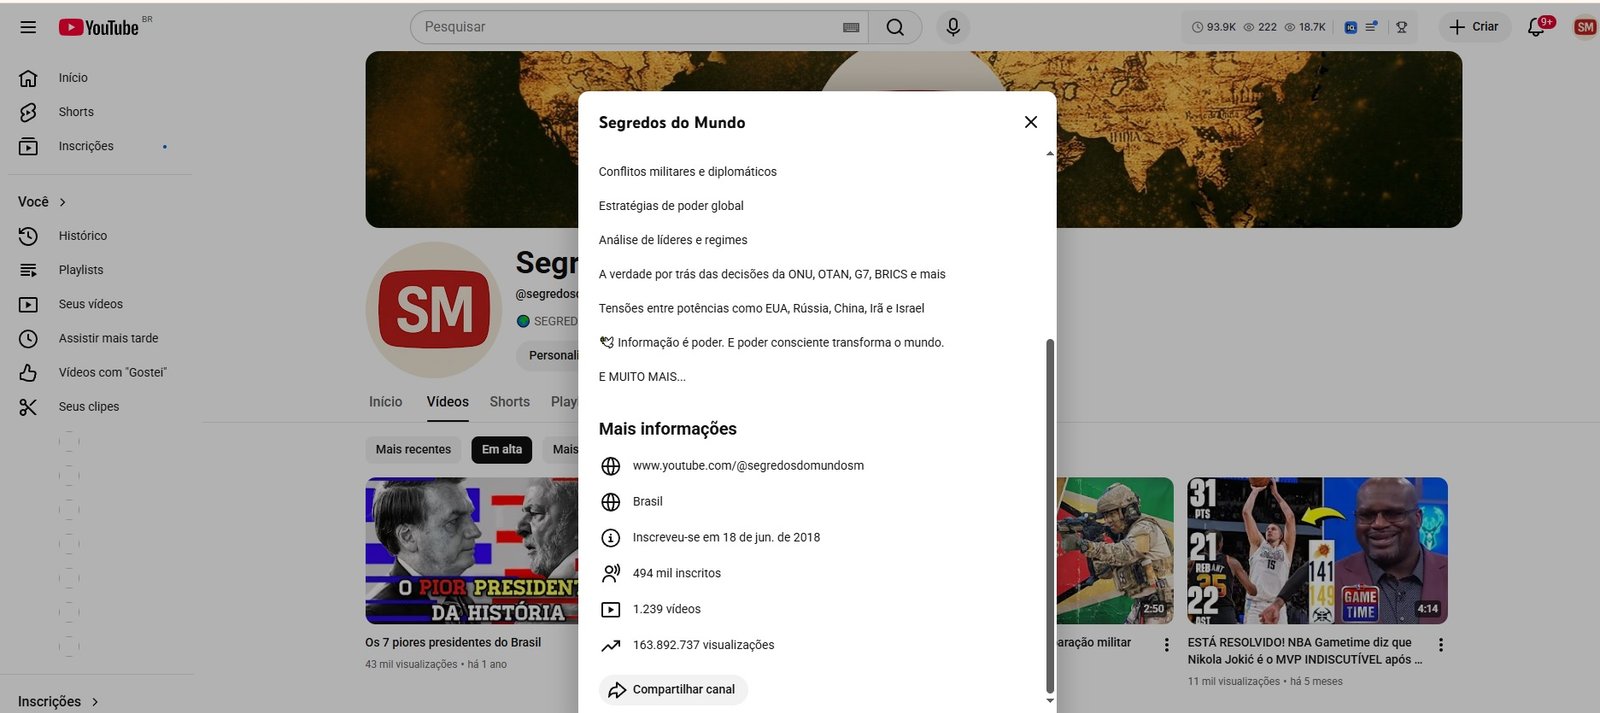Image resolution: width=1600 pixels, height=713 pixels.
Task: Click the dialog scrollbar up arrow
Action: 1050,154
